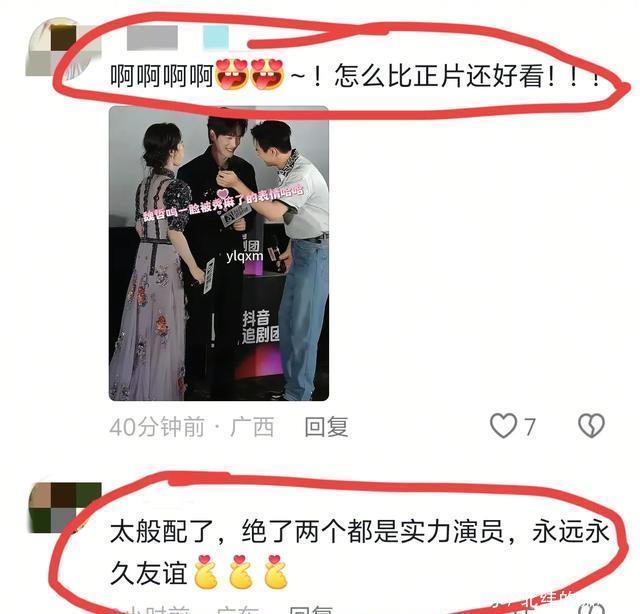Click the like count 7
This screenshot has width=640, height=614.
529,427
